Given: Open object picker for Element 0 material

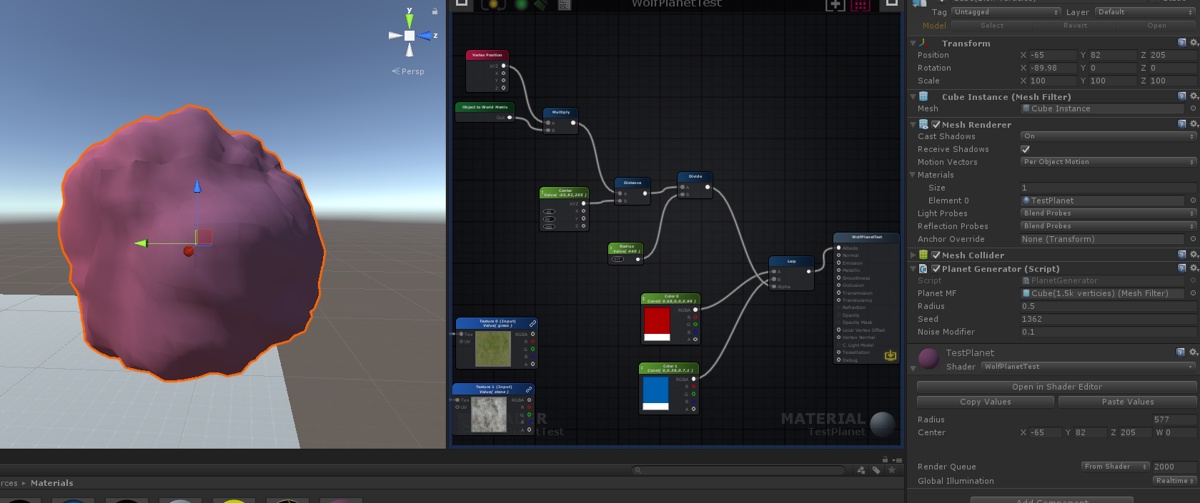Looking at the screenshot, I should pyautogui.click(x=1193, y=200).
